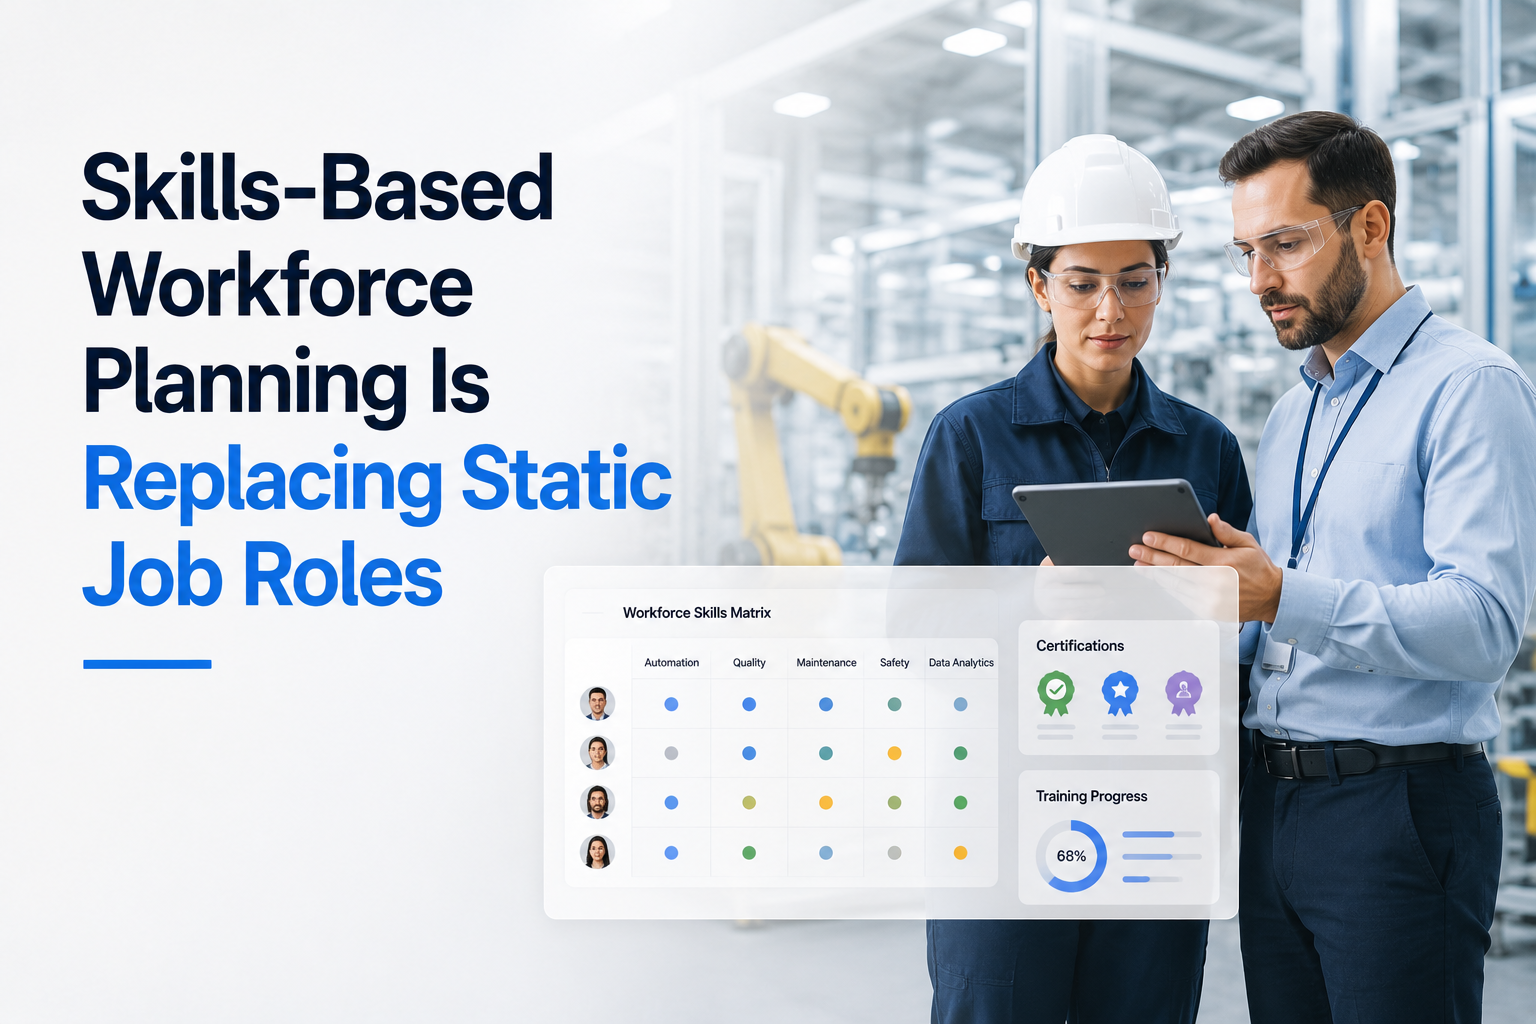The image size is (1536, 1024).
Task: Select the bottom-row avatar of woman with long hair
Action: (x=597, y=852)
